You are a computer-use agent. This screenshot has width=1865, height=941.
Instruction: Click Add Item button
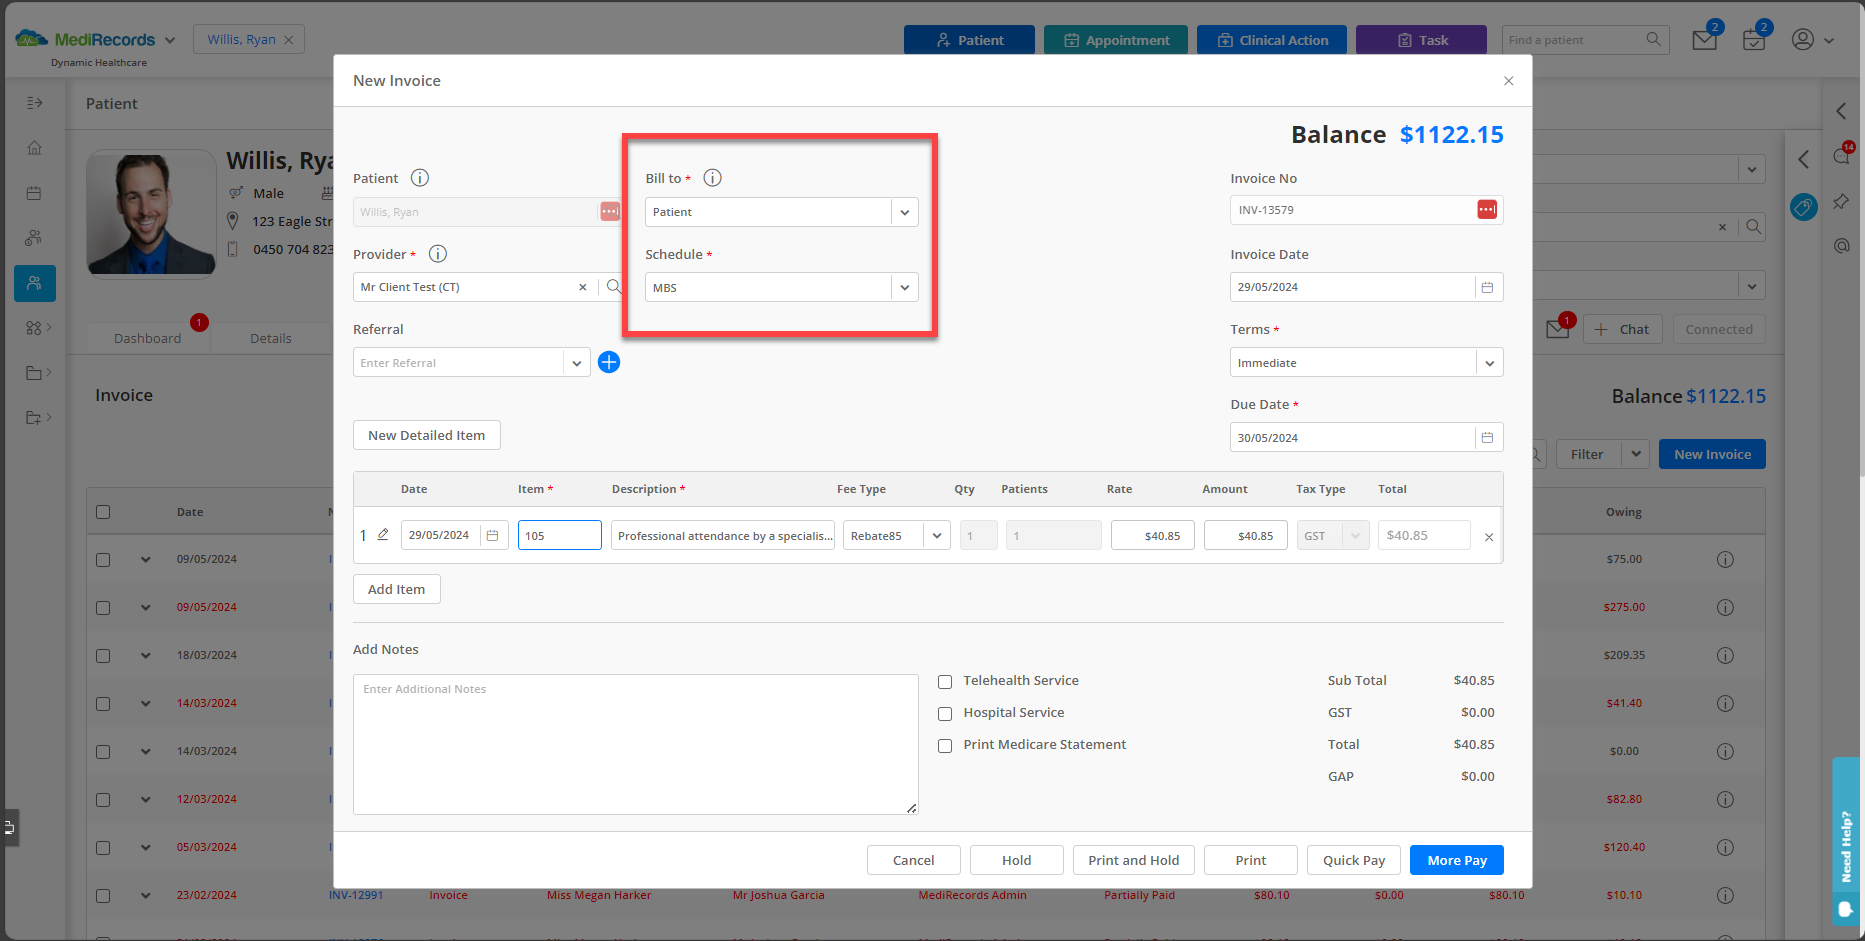[x=397, y=589]
